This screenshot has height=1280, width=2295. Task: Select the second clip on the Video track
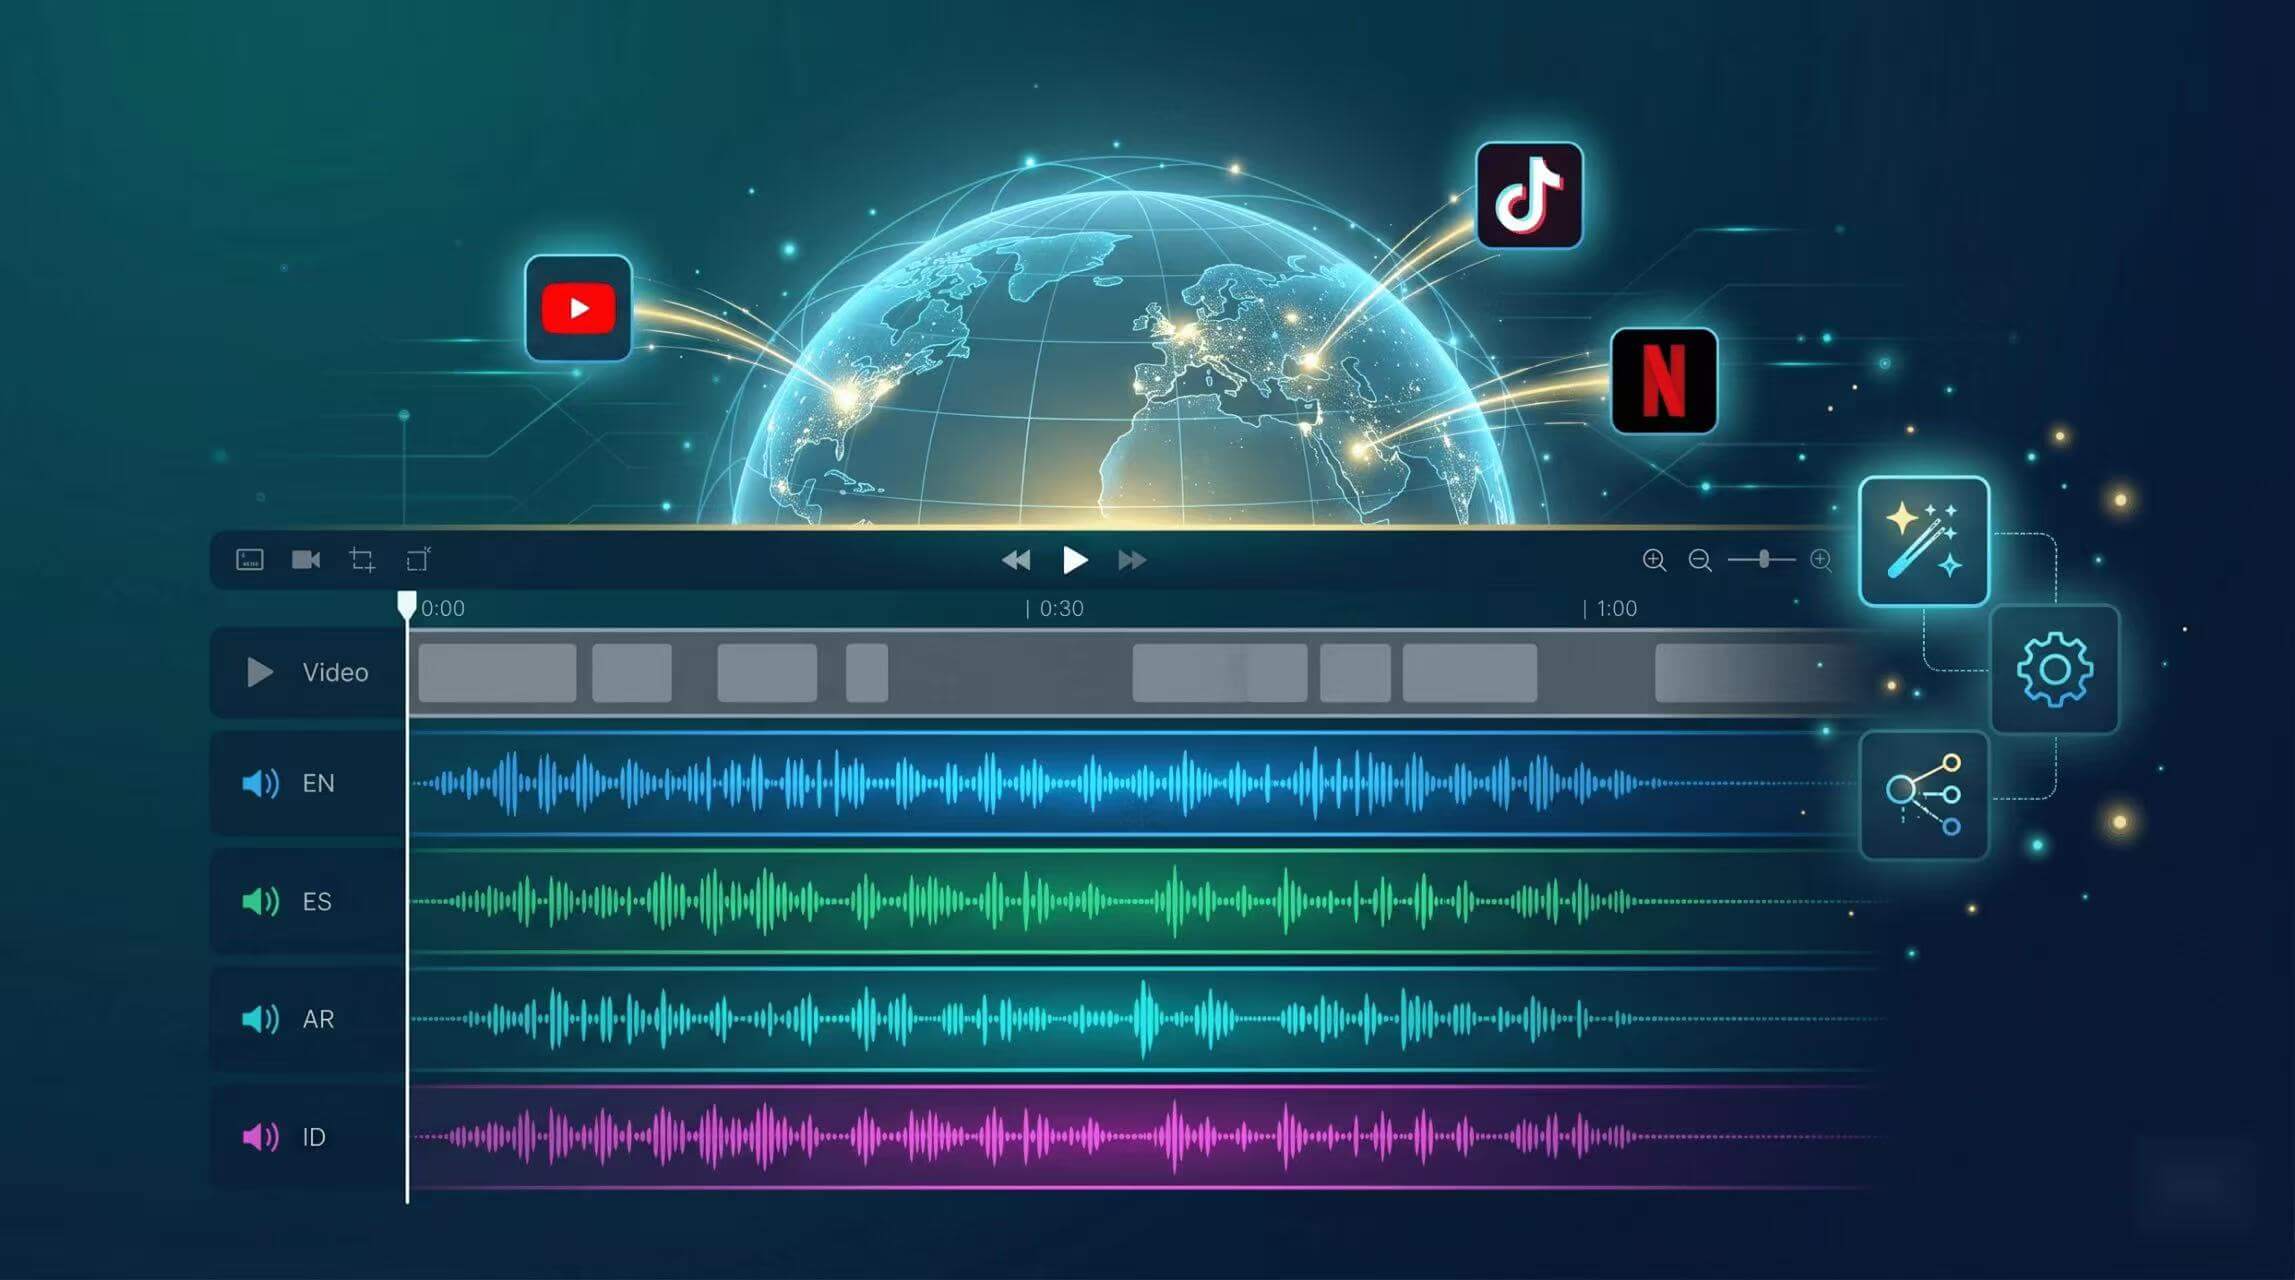point(632,673)
